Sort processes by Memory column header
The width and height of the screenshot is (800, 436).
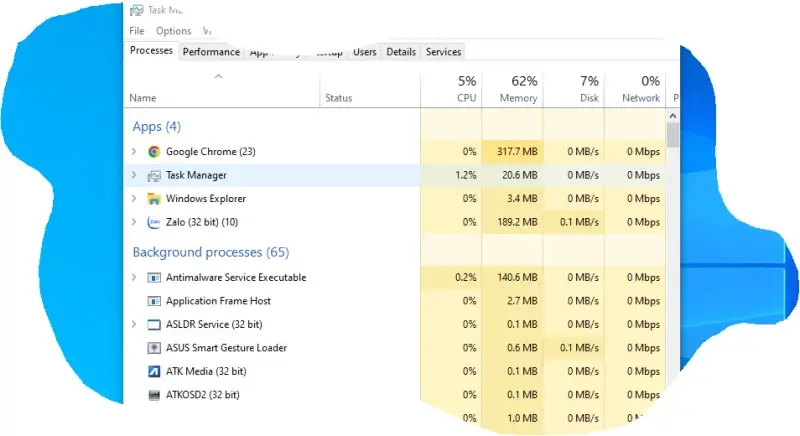click(x=519, y=89)
